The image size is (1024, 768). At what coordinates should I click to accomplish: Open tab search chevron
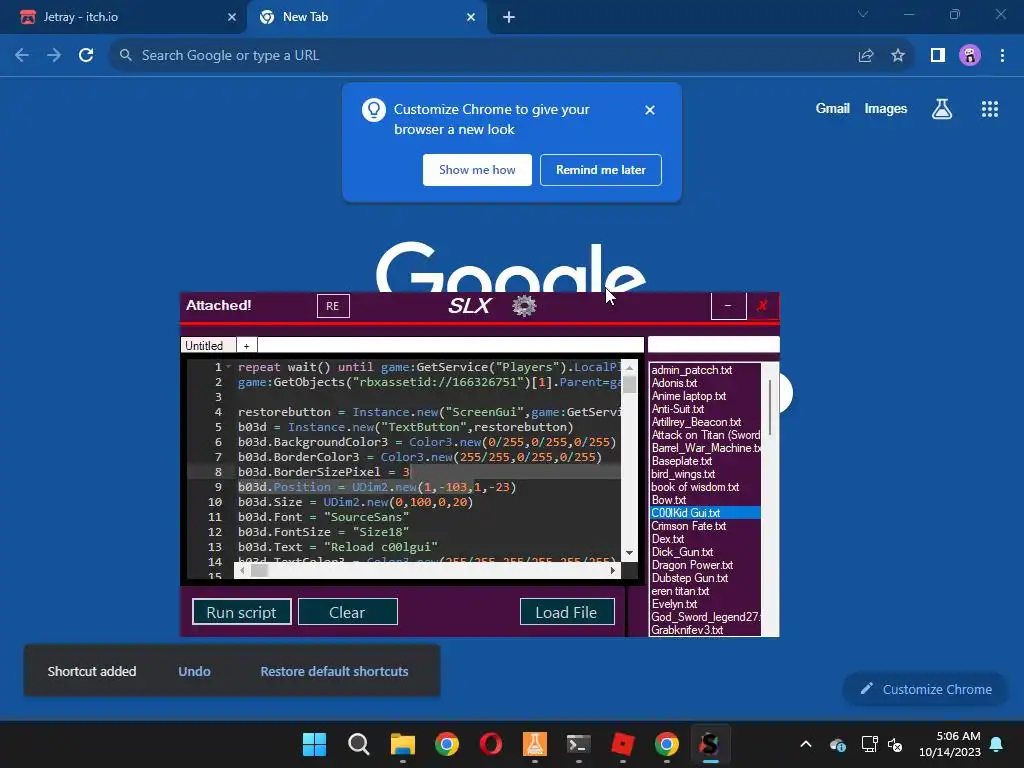click(x=863, y=14)
